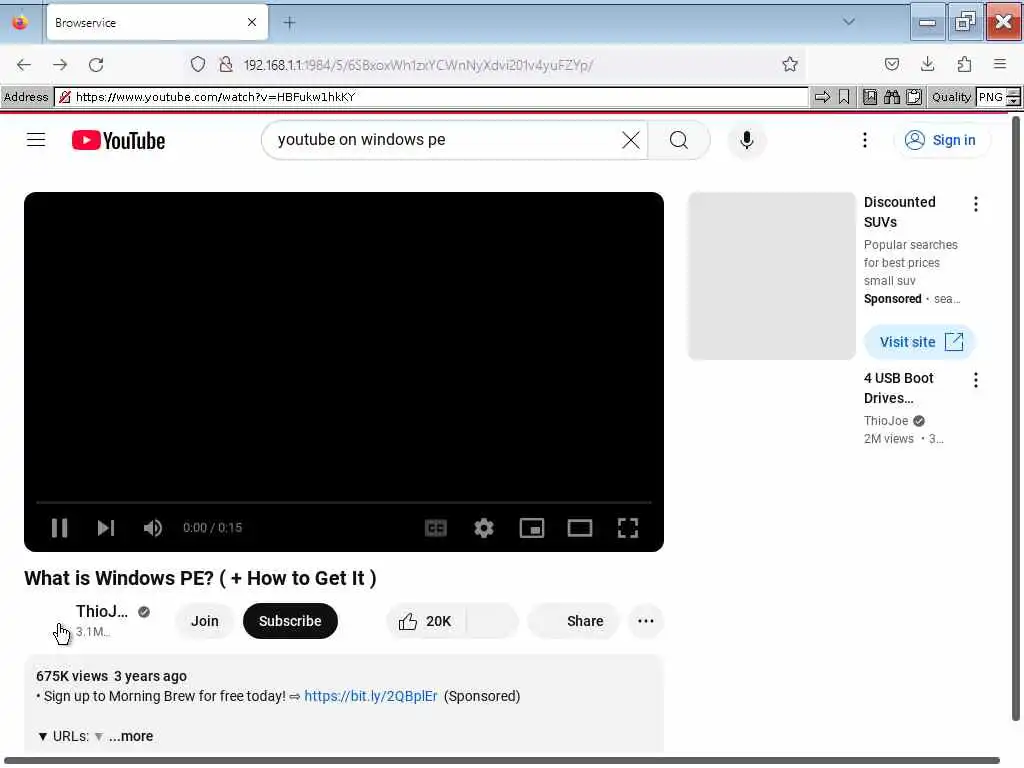Pause the video playback
Screen dimensions: 1024x768
tap(59, 528)
